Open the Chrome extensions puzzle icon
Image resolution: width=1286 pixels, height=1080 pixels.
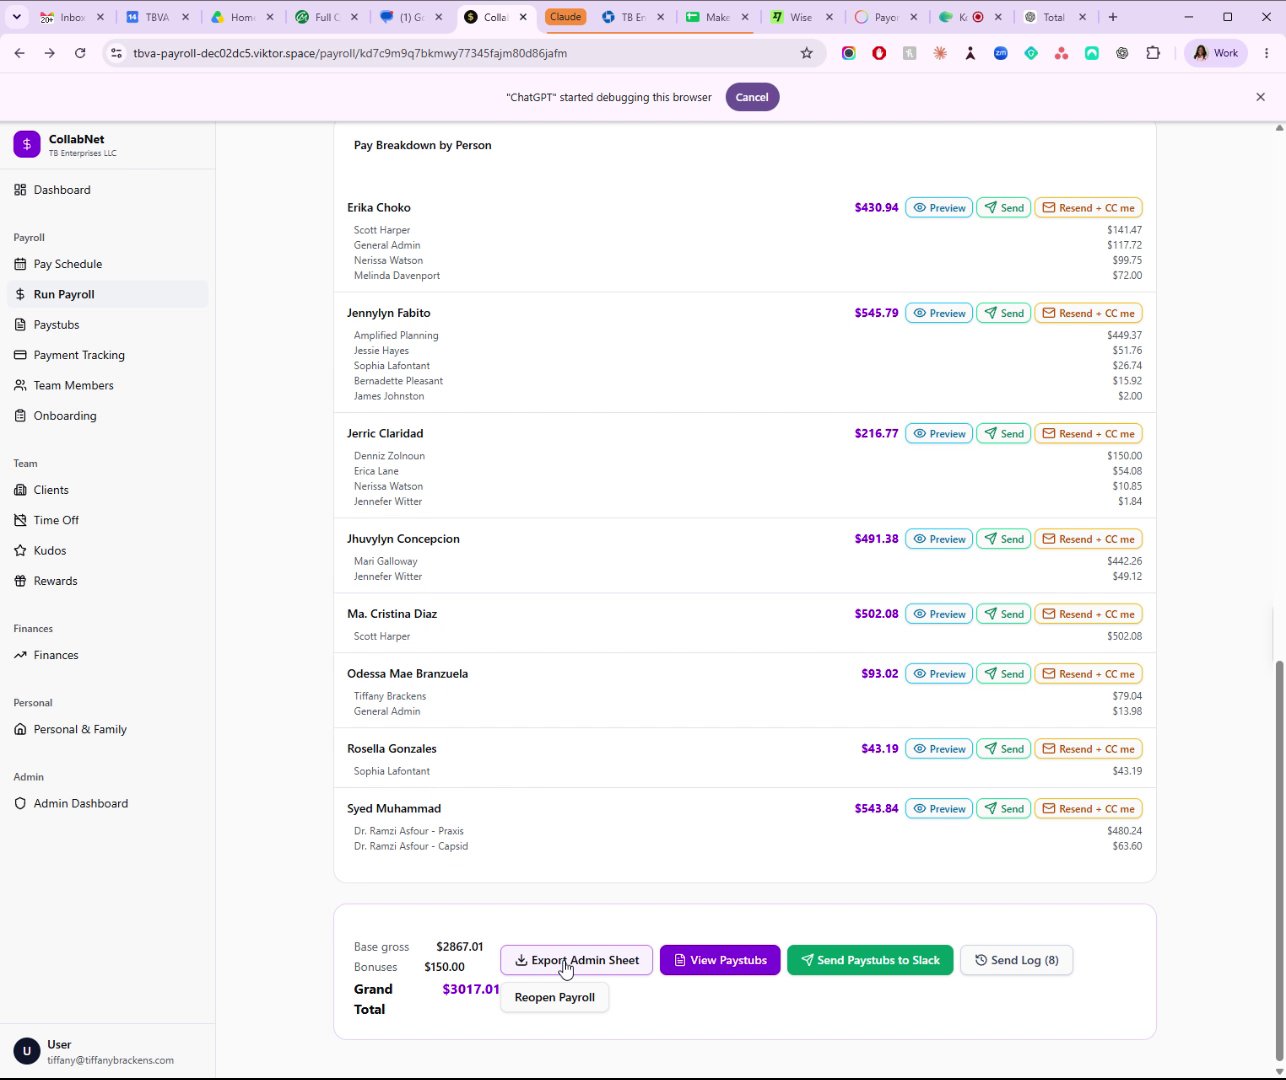point(1153,53)
